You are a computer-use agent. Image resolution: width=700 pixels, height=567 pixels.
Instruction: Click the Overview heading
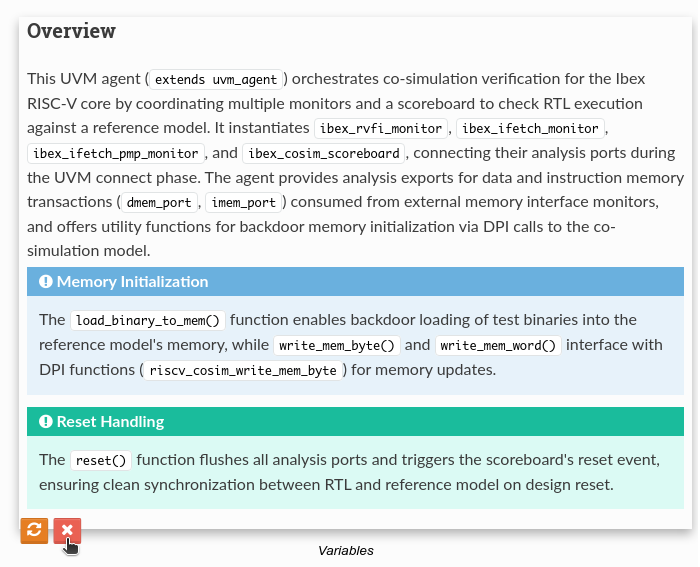click(x=72, y=31)
